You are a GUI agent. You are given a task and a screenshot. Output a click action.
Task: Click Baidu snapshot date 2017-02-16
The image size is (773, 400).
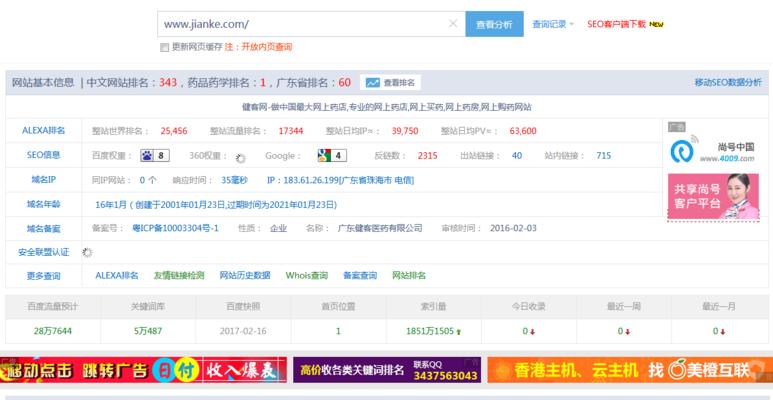[243, 331]
